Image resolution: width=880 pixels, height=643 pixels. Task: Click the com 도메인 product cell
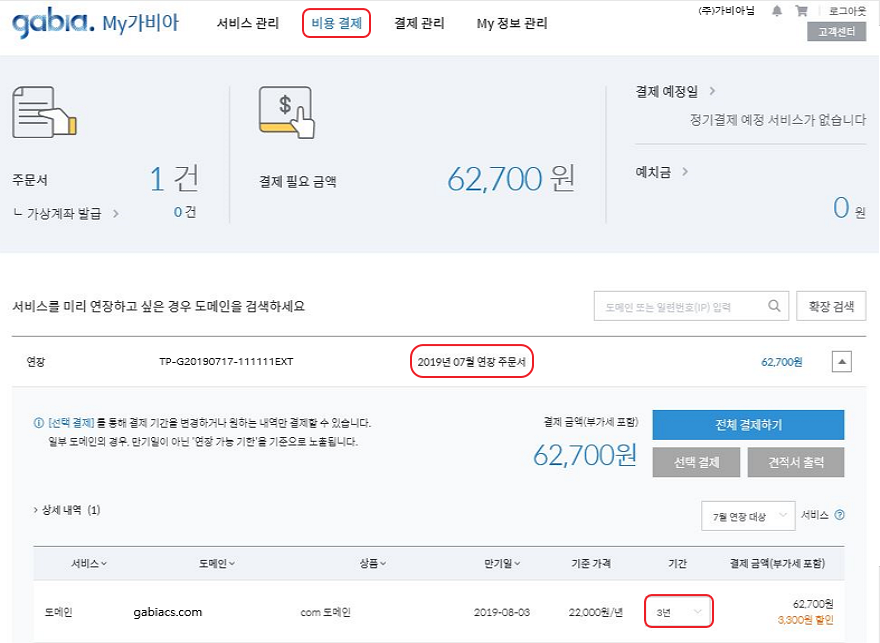tap(326, 612)
